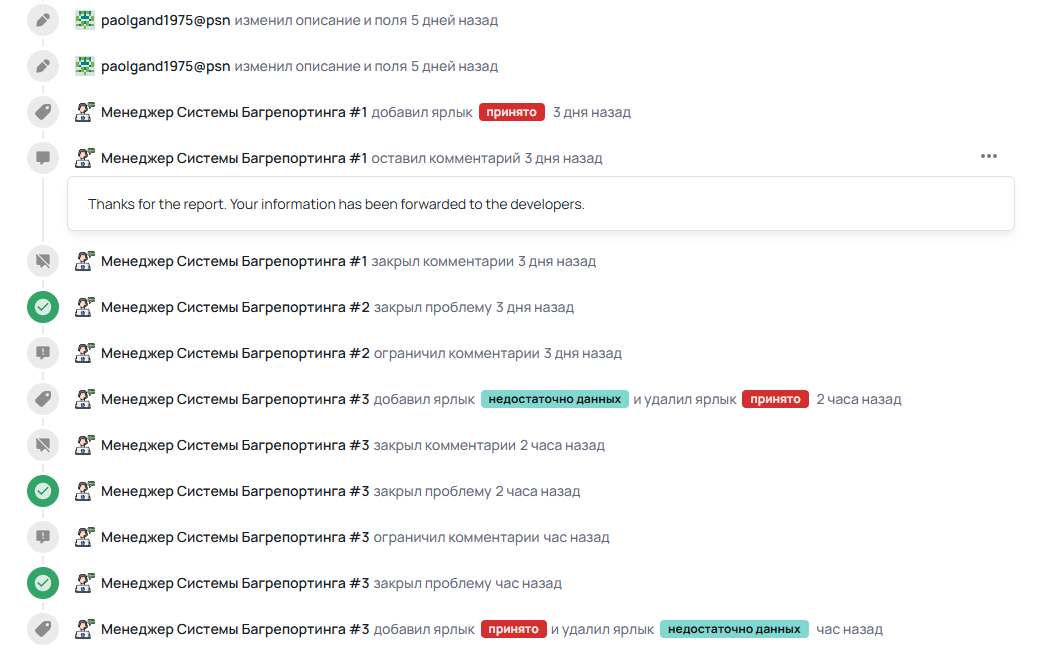The image size is (1037, 661).
Task: Click the removed недостаточно данных label in the last row
Action: (x=734, y=629)
